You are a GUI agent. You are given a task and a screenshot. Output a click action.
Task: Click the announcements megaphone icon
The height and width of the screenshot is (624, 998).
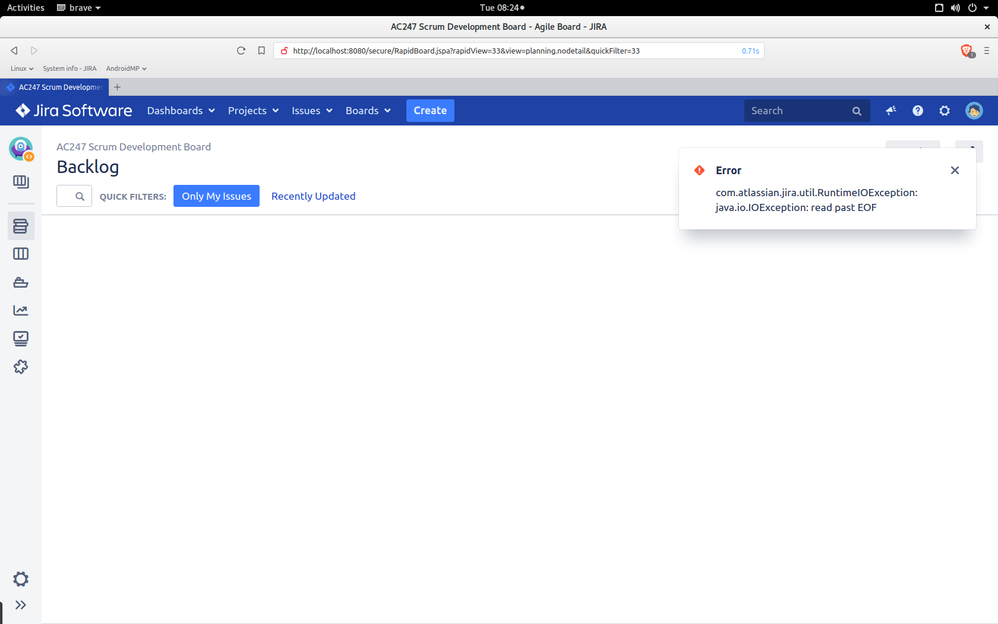(x=890, y=111)
